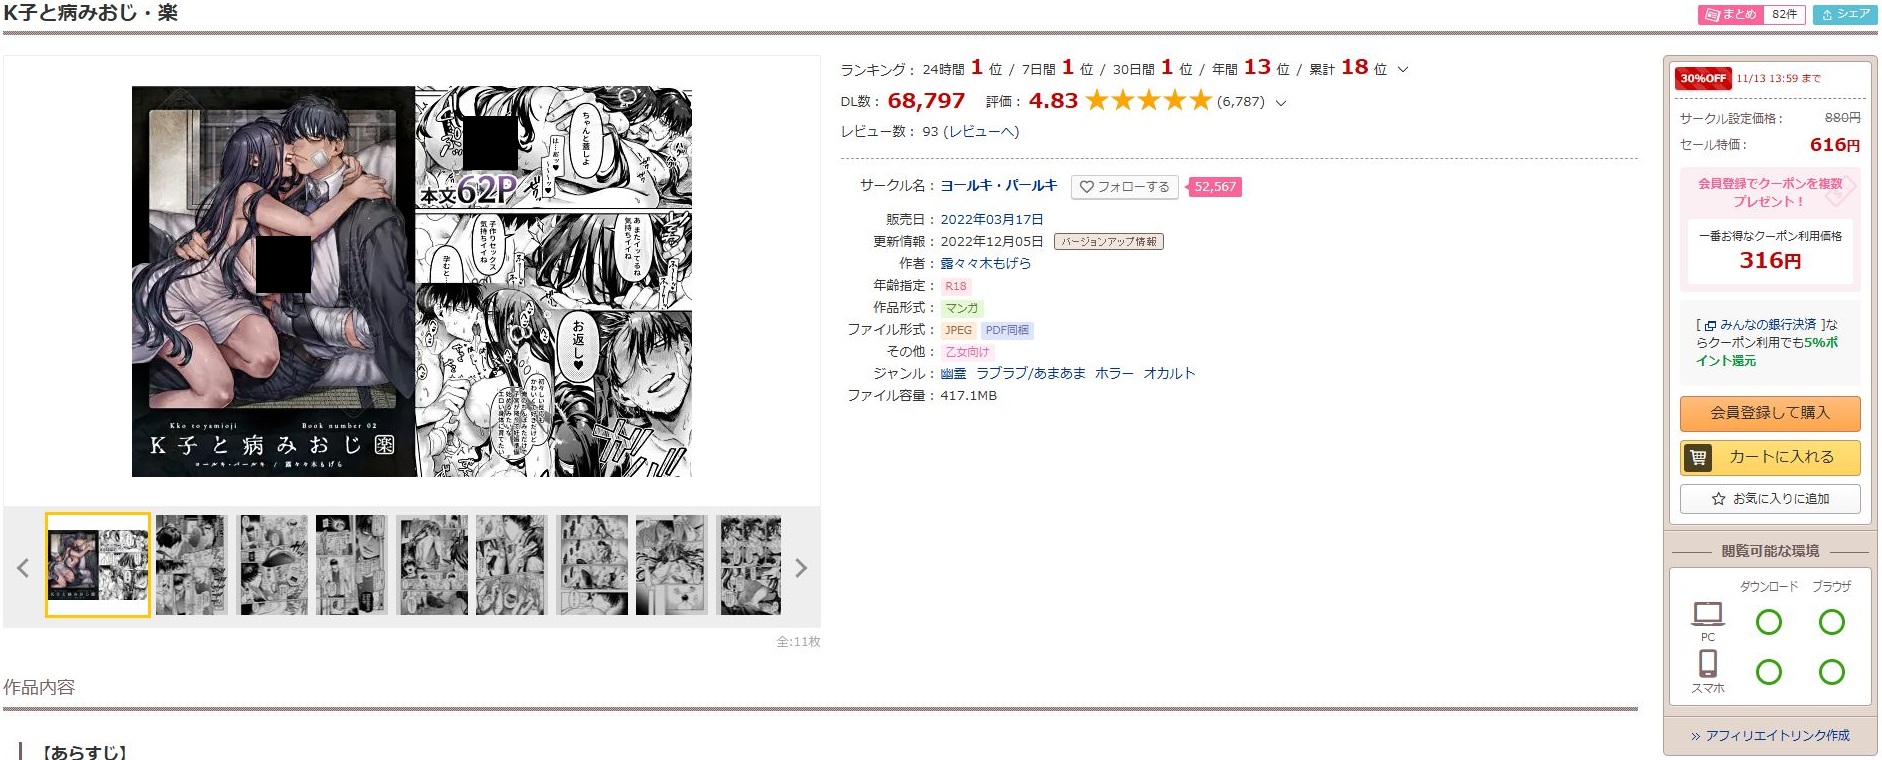
Task: Open バージョンアップ情報 version info
Action: [1109, 242]
